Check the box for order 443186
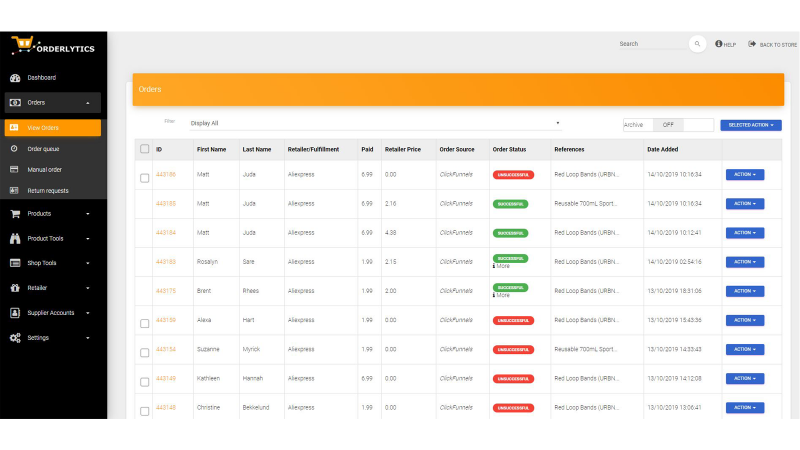The image size is (800, 450). pyautogui.click(x=144, y=178)
